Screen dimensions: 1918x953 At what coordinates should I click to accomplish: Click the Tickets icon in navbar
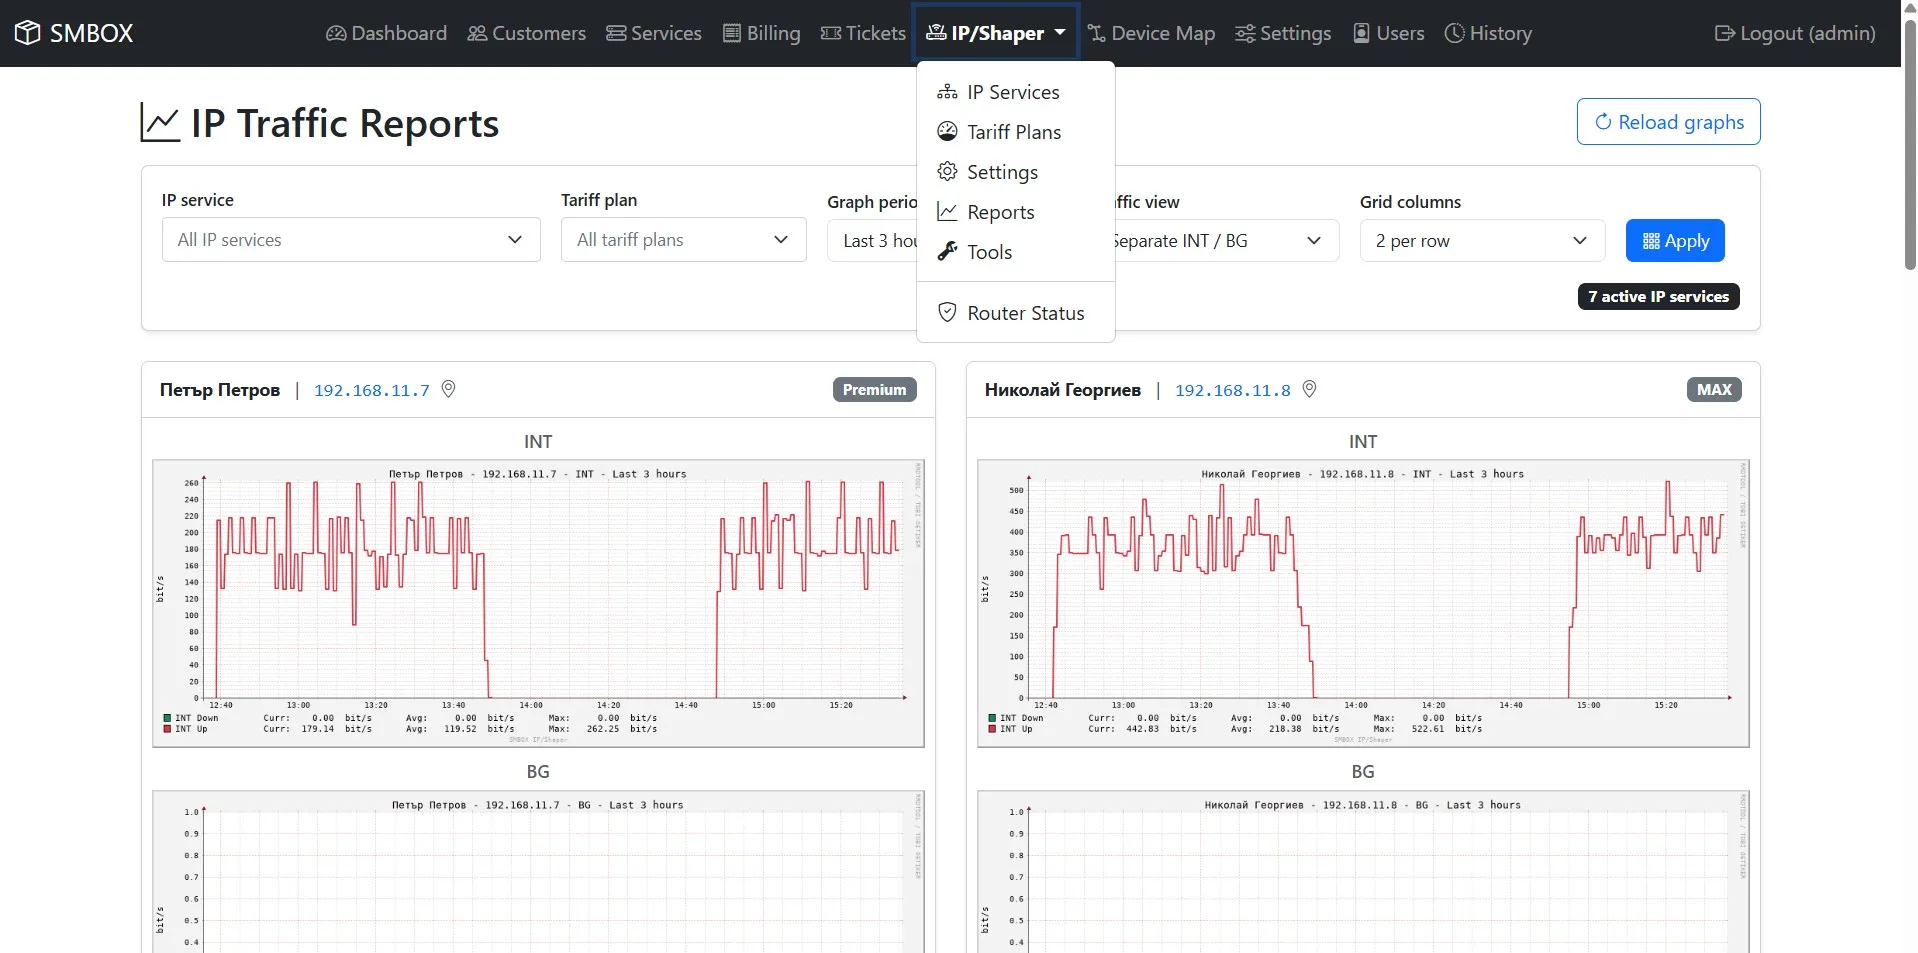(831, 33)
